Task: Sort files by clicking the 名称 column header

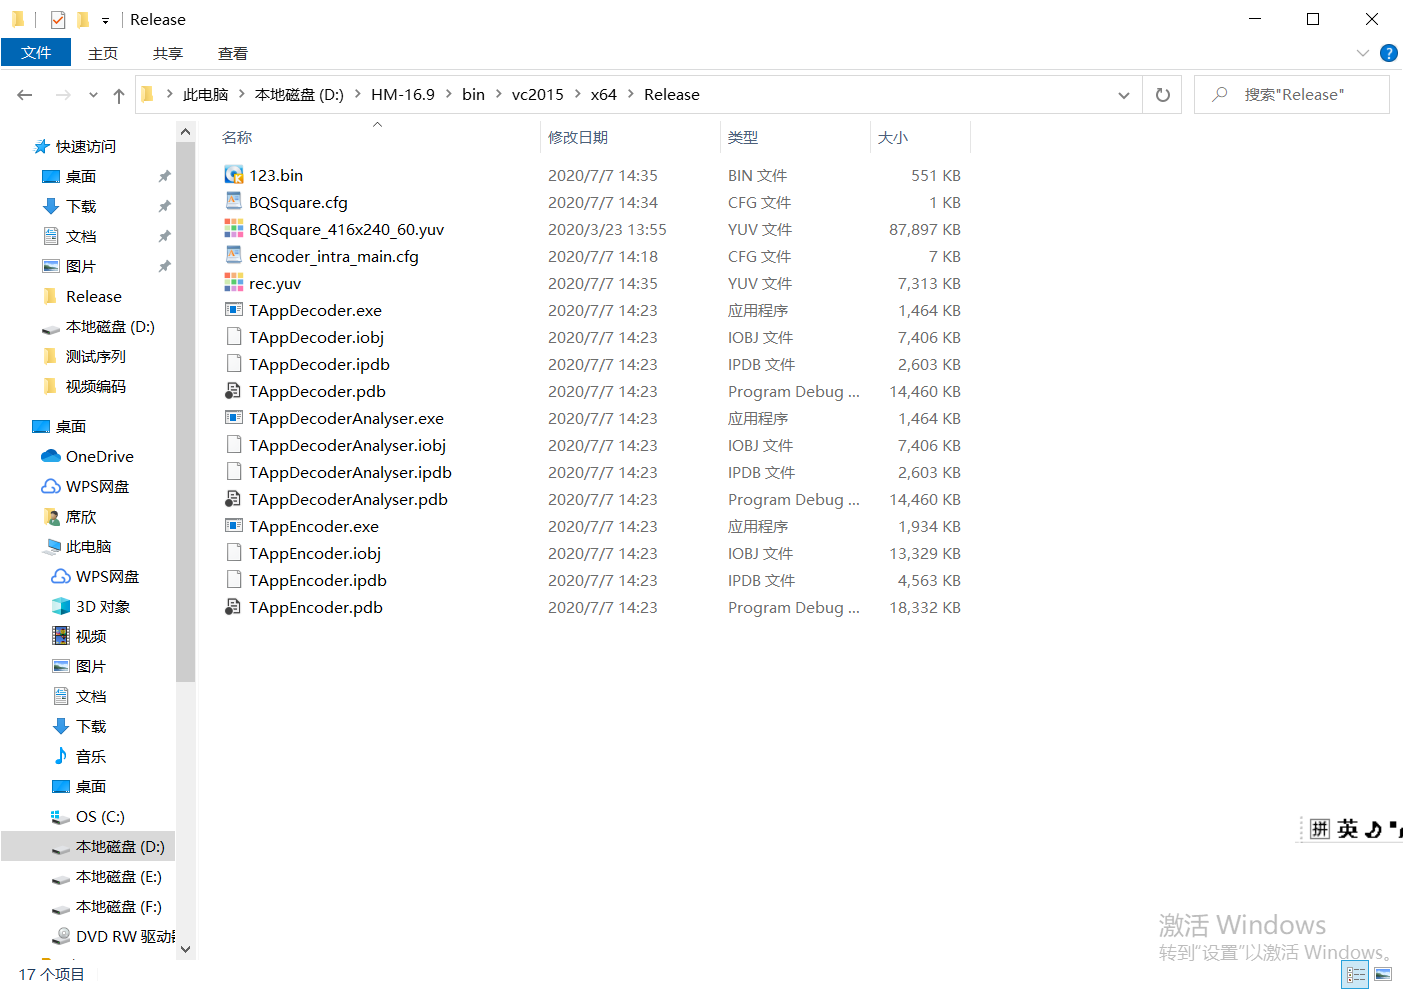Action: point(237,137)
